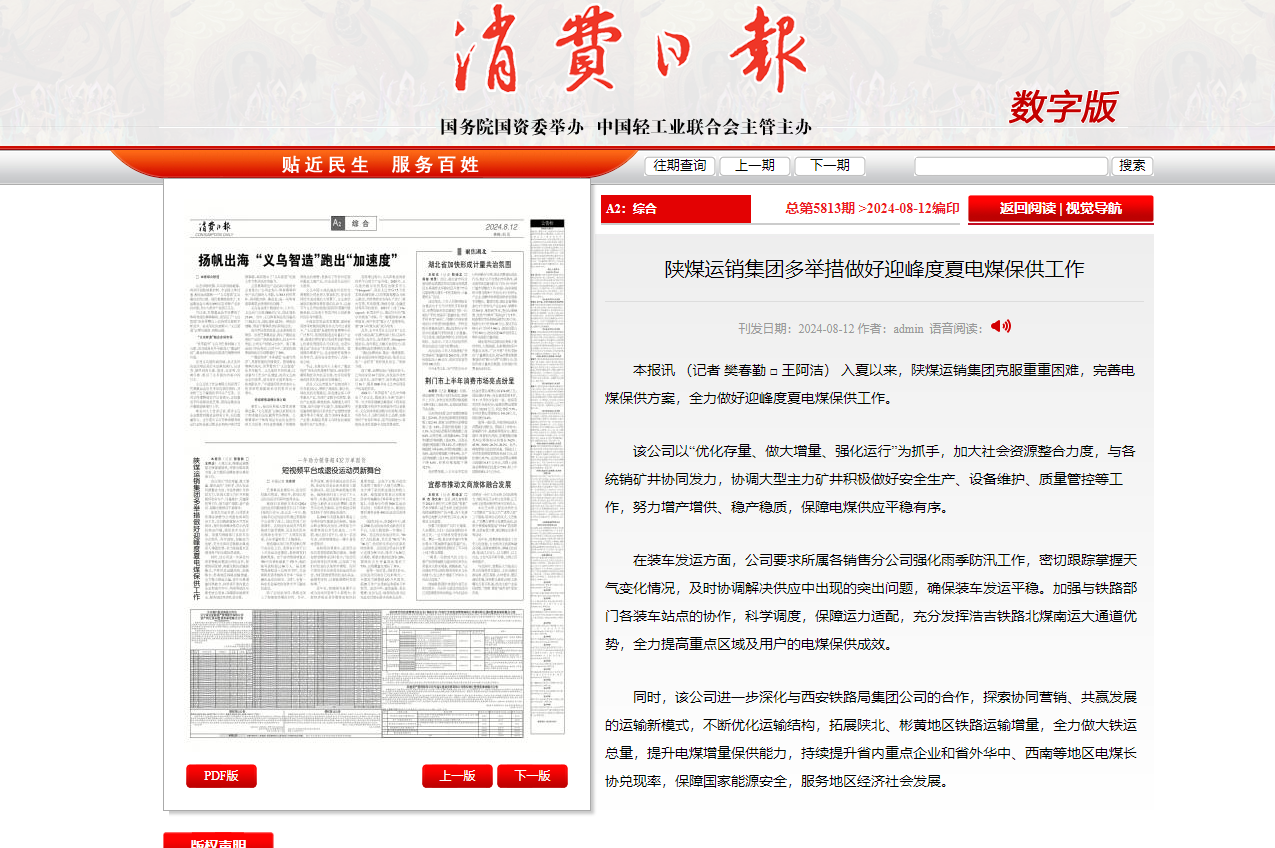Image resolution: width=1275 pixels, height=848 pixels.
Task: Click the 返回阅读 link
Action: pos(1027,209)
